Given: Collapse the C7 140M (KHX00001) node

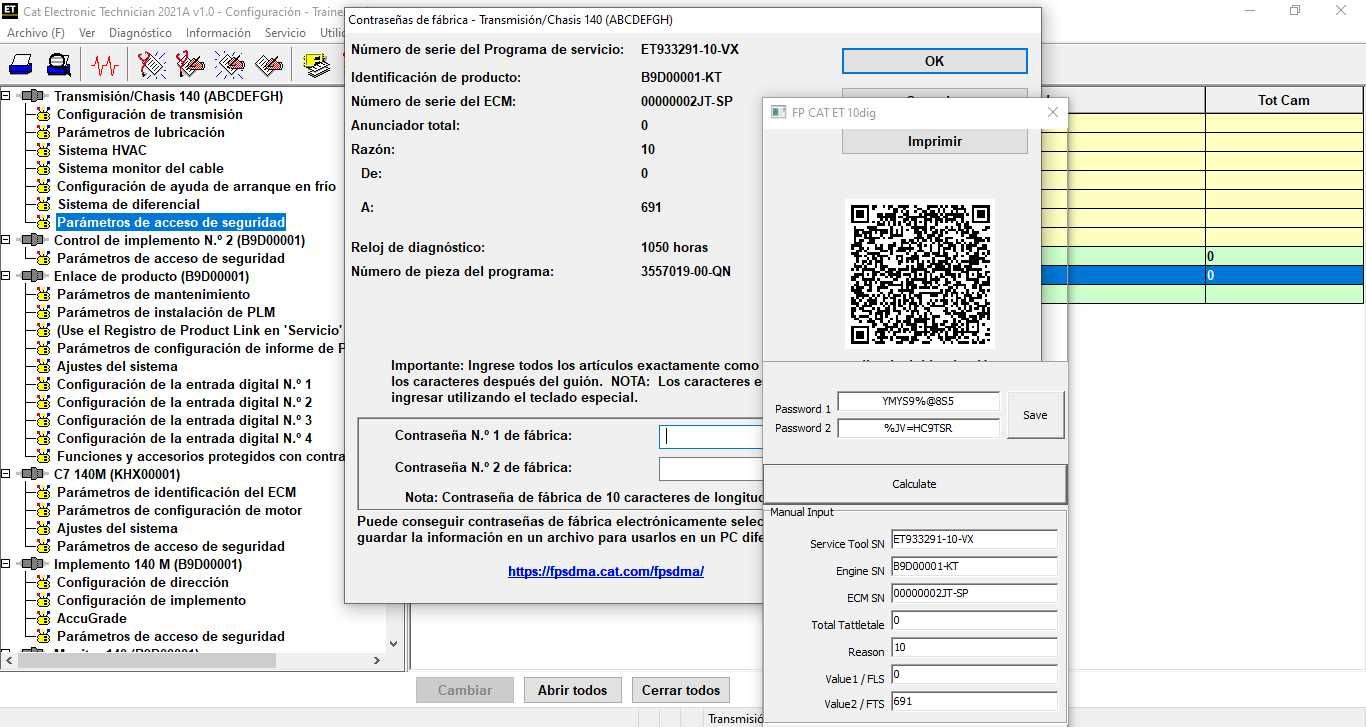Looking at the screenshot, I should 6,474.
